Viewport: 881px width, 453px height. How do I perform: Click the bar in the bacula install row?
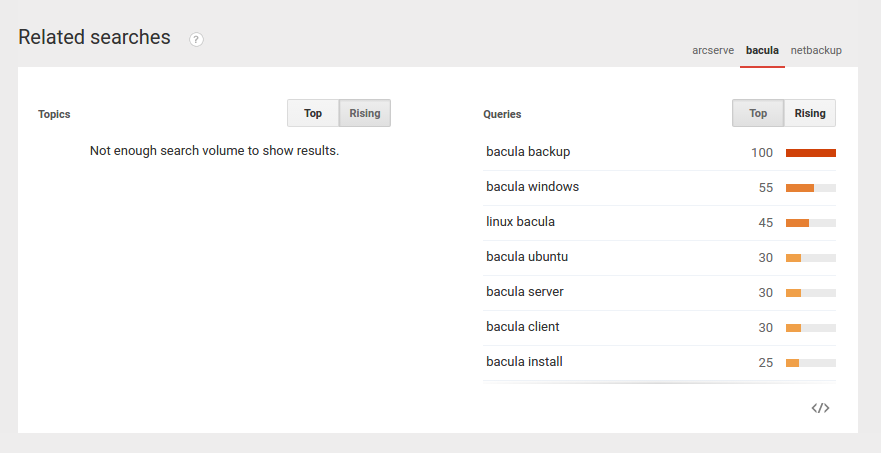tap(811, 363)
